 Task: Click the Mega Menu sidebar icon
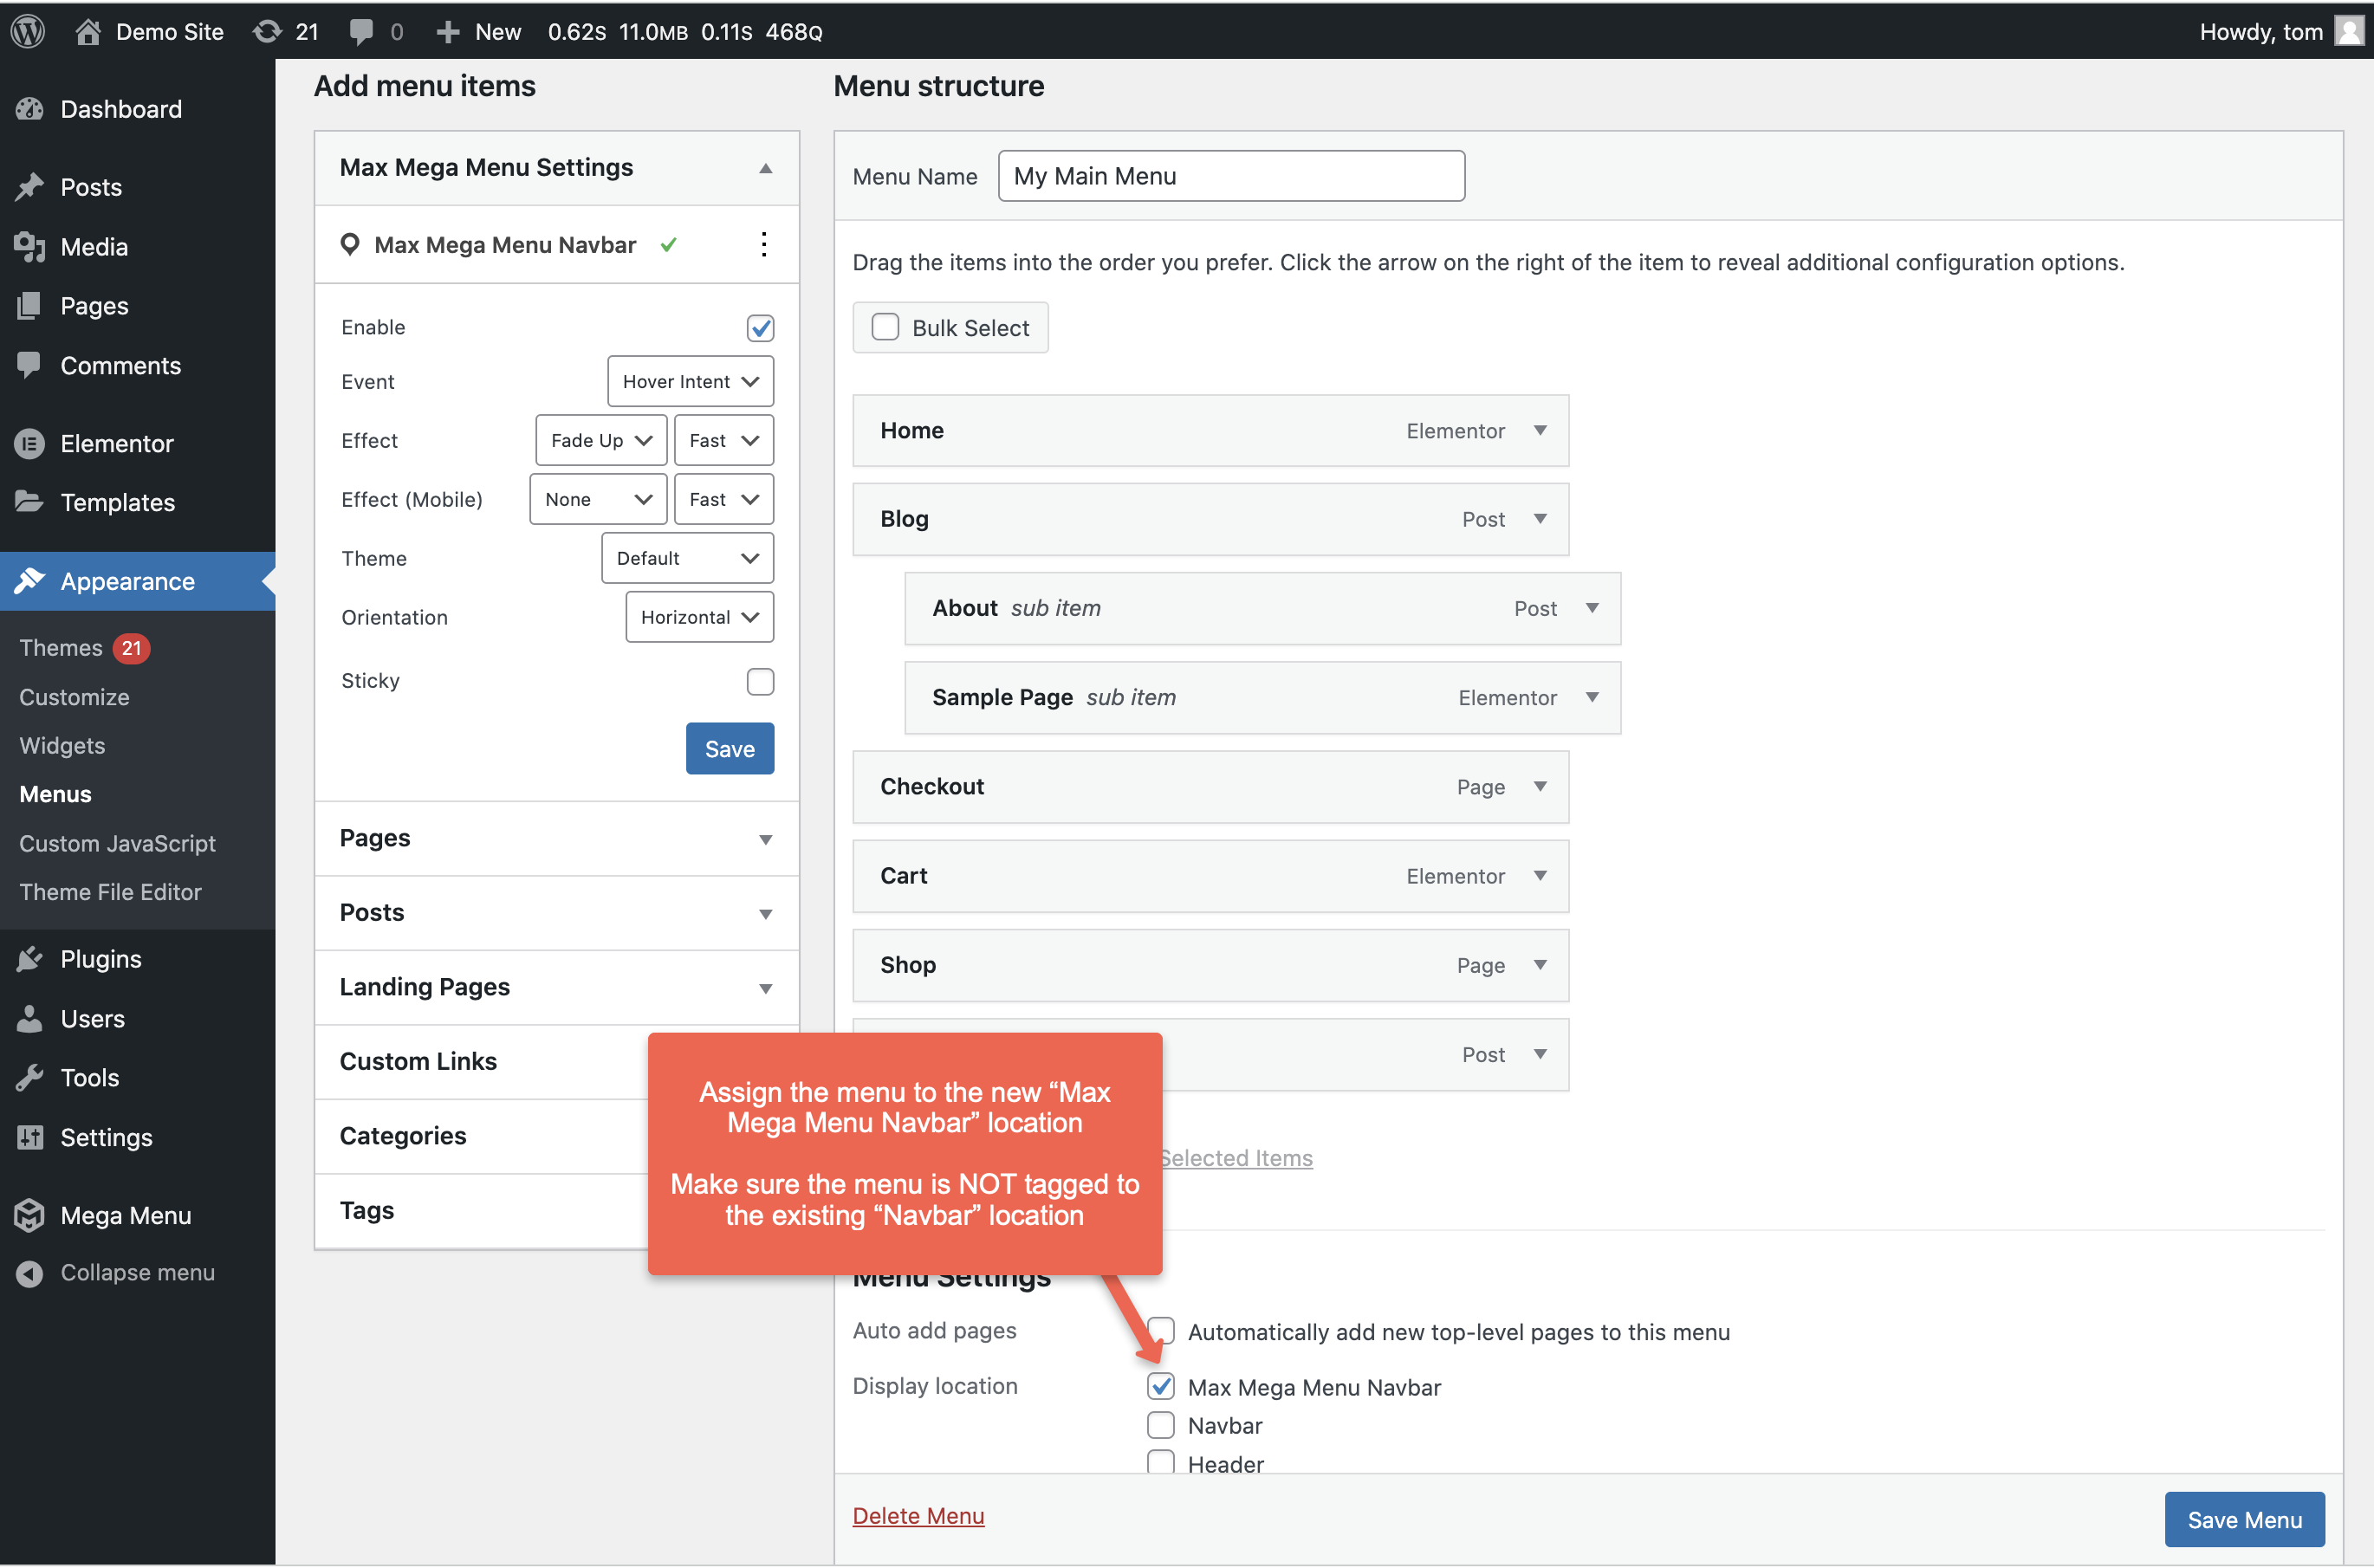30,1215
